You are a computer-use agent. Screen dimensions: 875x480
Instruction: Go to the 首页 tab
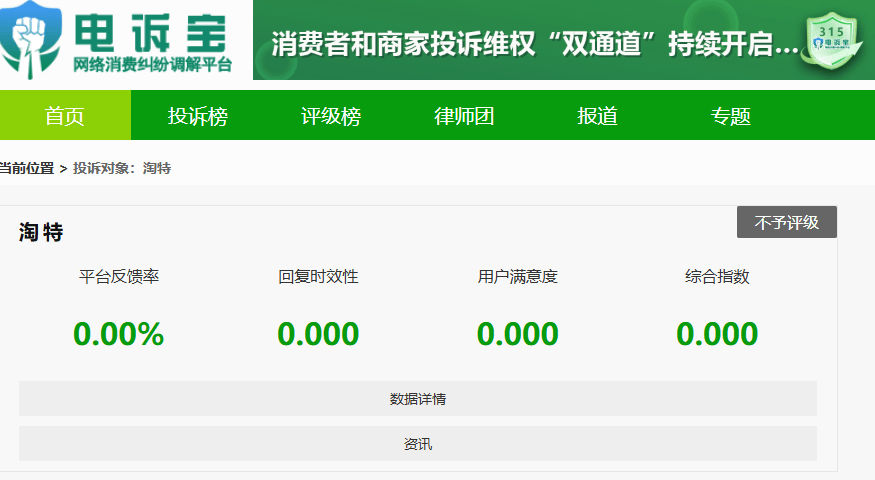[65, 116]
